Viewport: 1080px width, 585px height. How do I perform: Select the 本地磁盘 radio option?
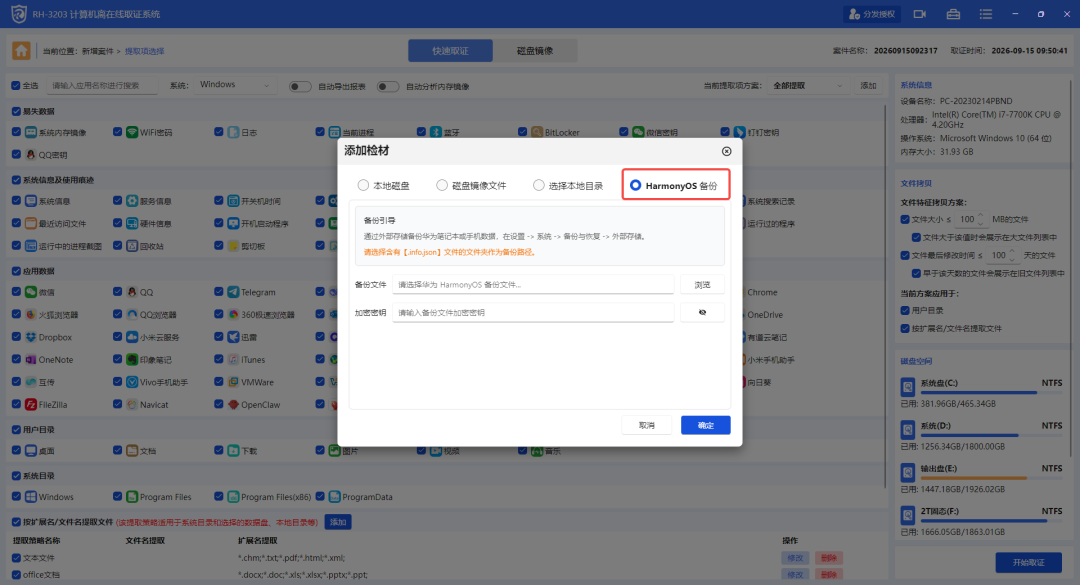[x=363, y=185]
